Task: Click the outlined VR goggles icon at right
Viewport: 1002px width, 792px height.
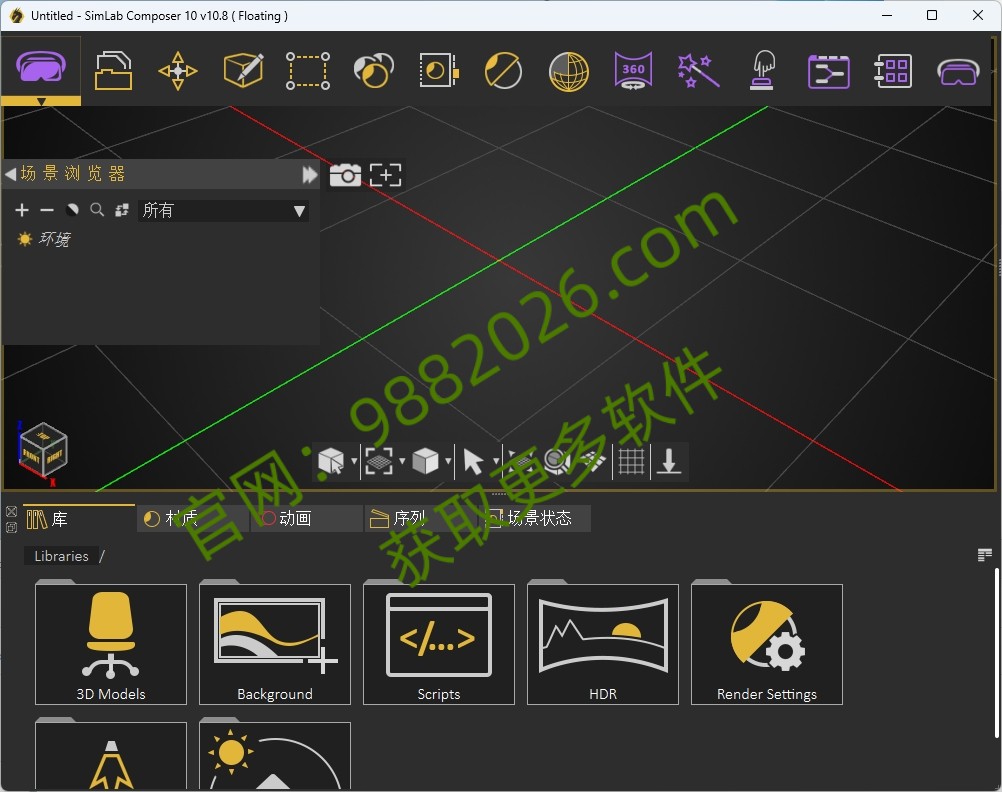Action: coord(959,72)
